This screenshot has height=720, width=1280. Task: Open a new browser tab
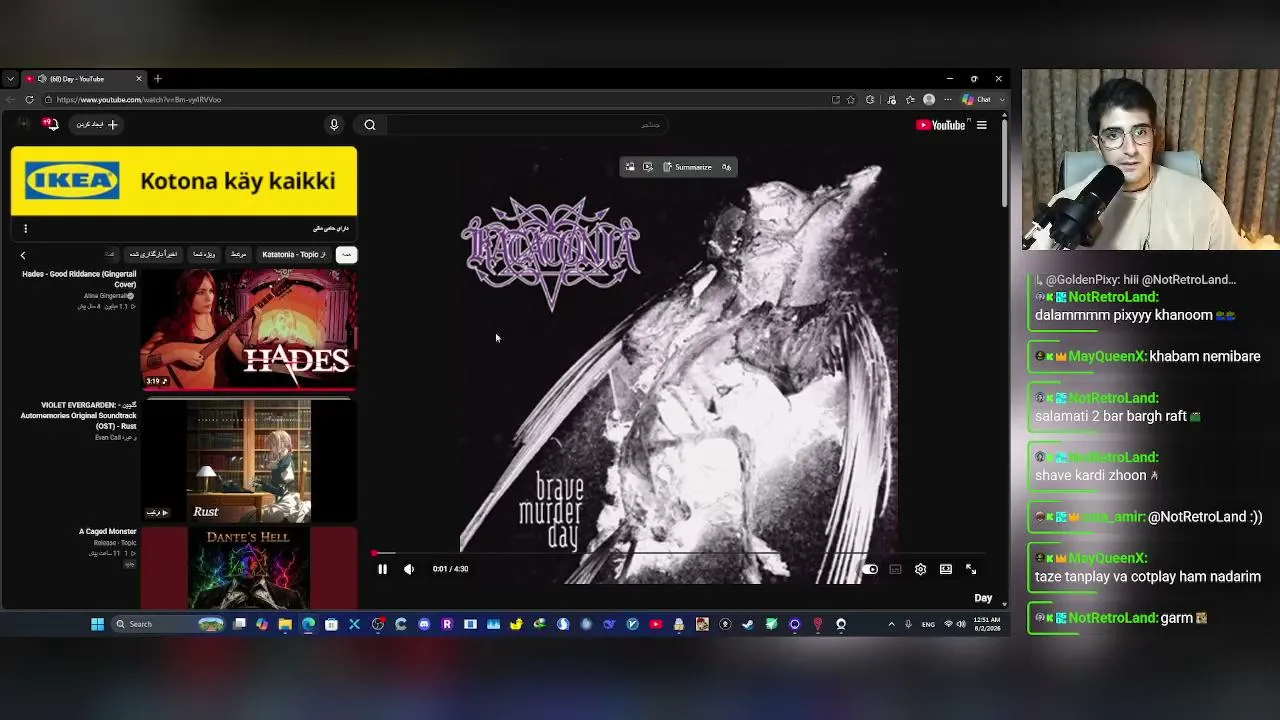click(x=157, y=79)
